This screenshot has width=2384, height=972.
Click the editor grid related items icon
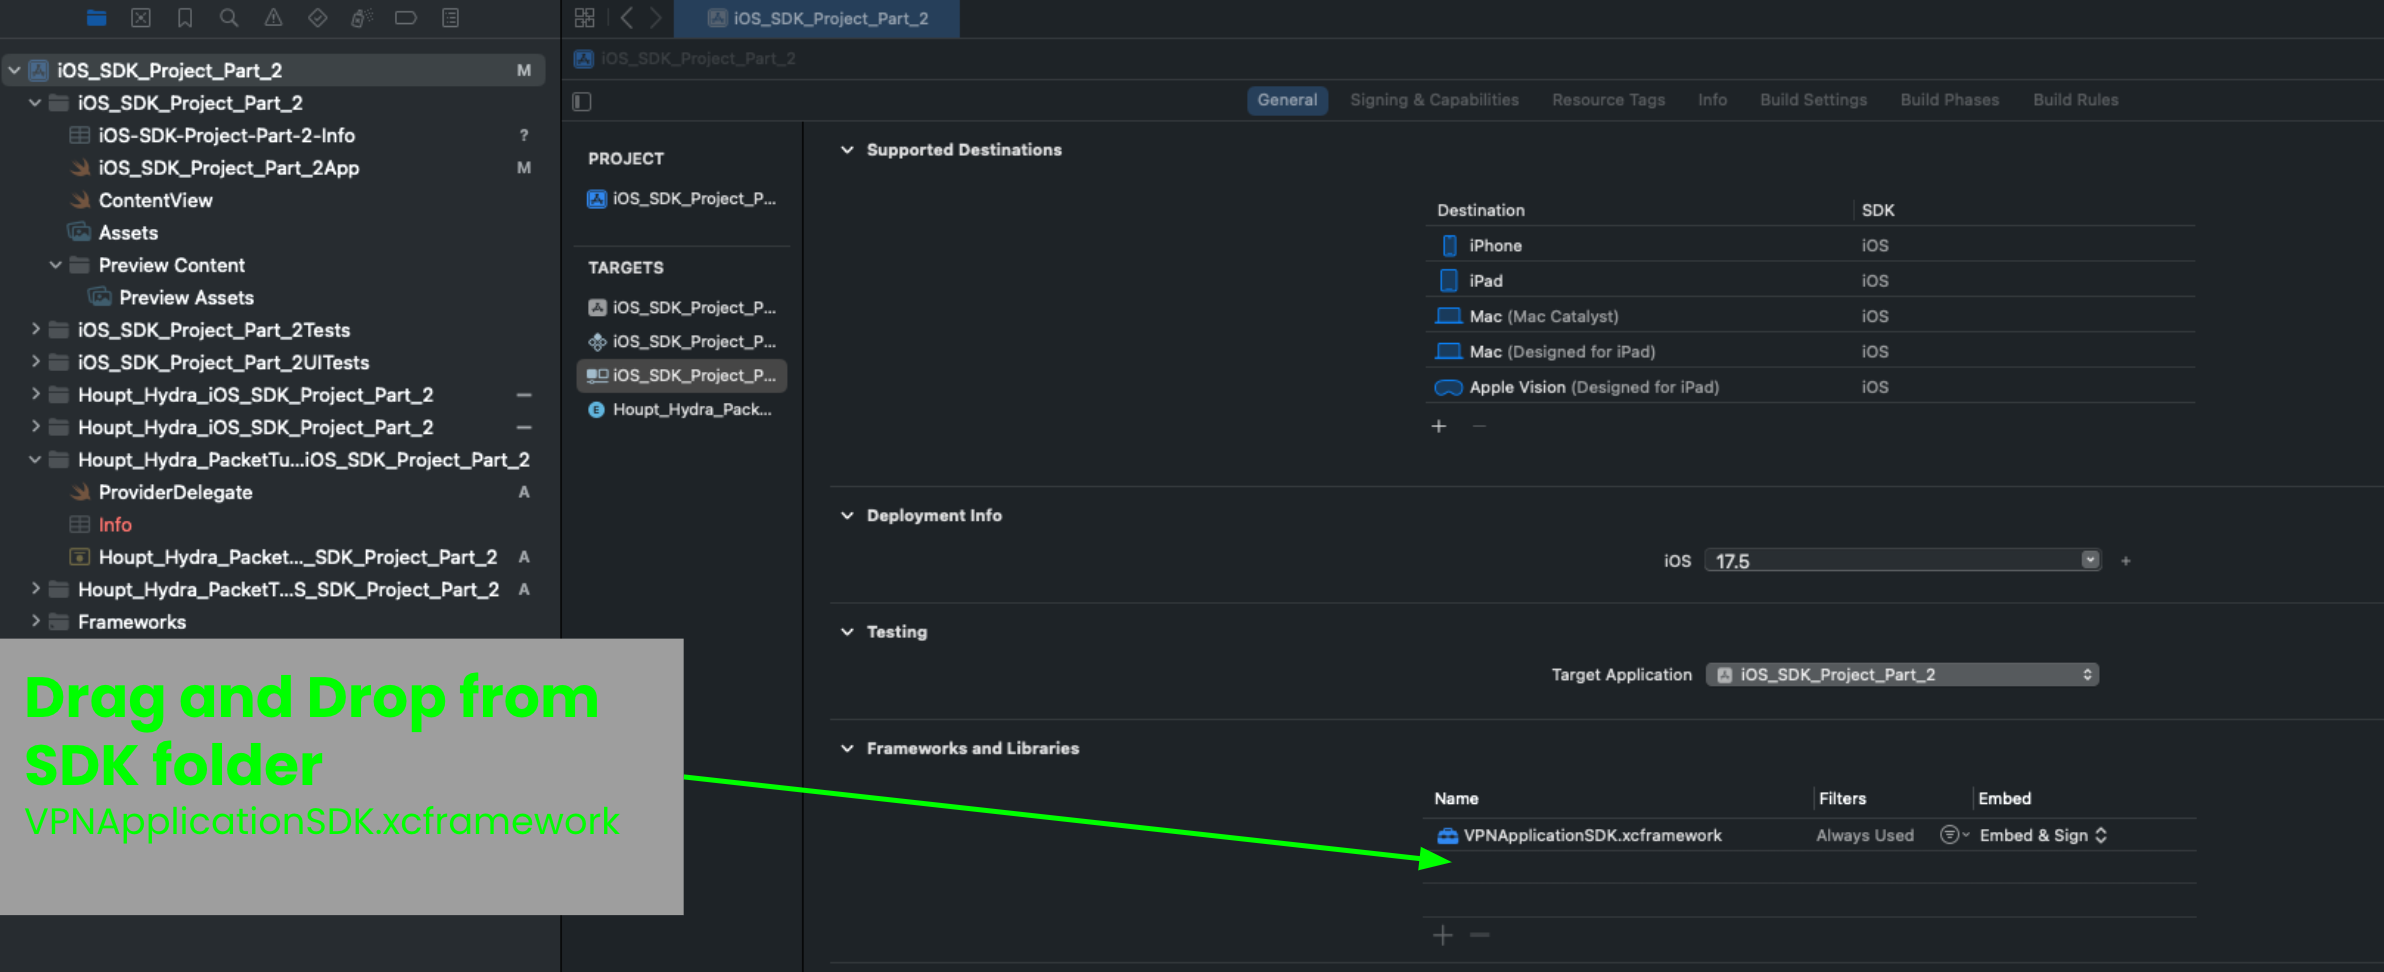[585, 18]
